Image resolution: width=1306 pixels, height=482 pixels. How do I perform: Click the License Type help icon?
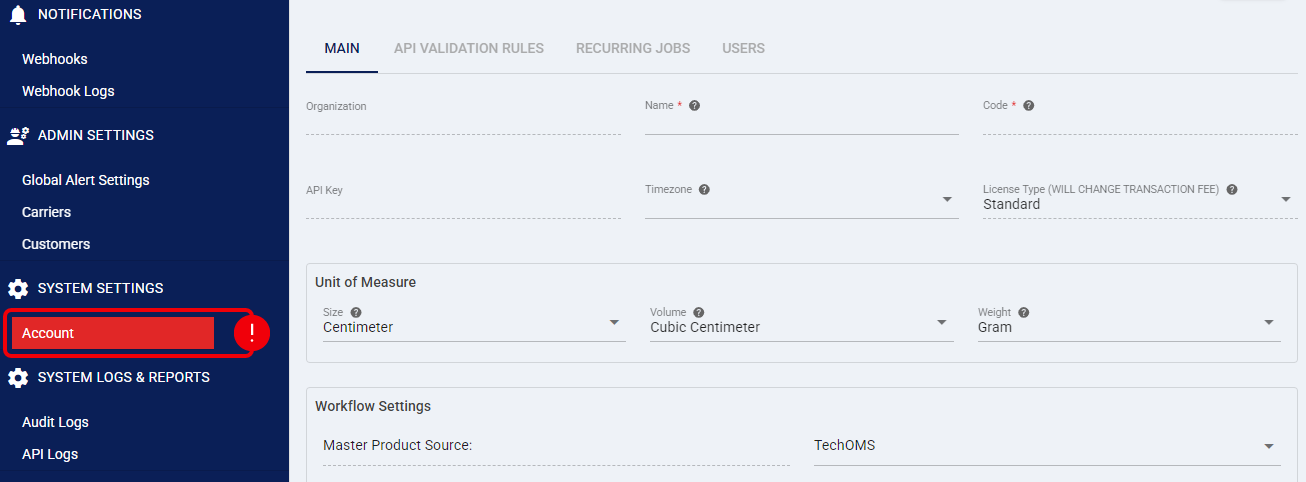pos(1232,190)
